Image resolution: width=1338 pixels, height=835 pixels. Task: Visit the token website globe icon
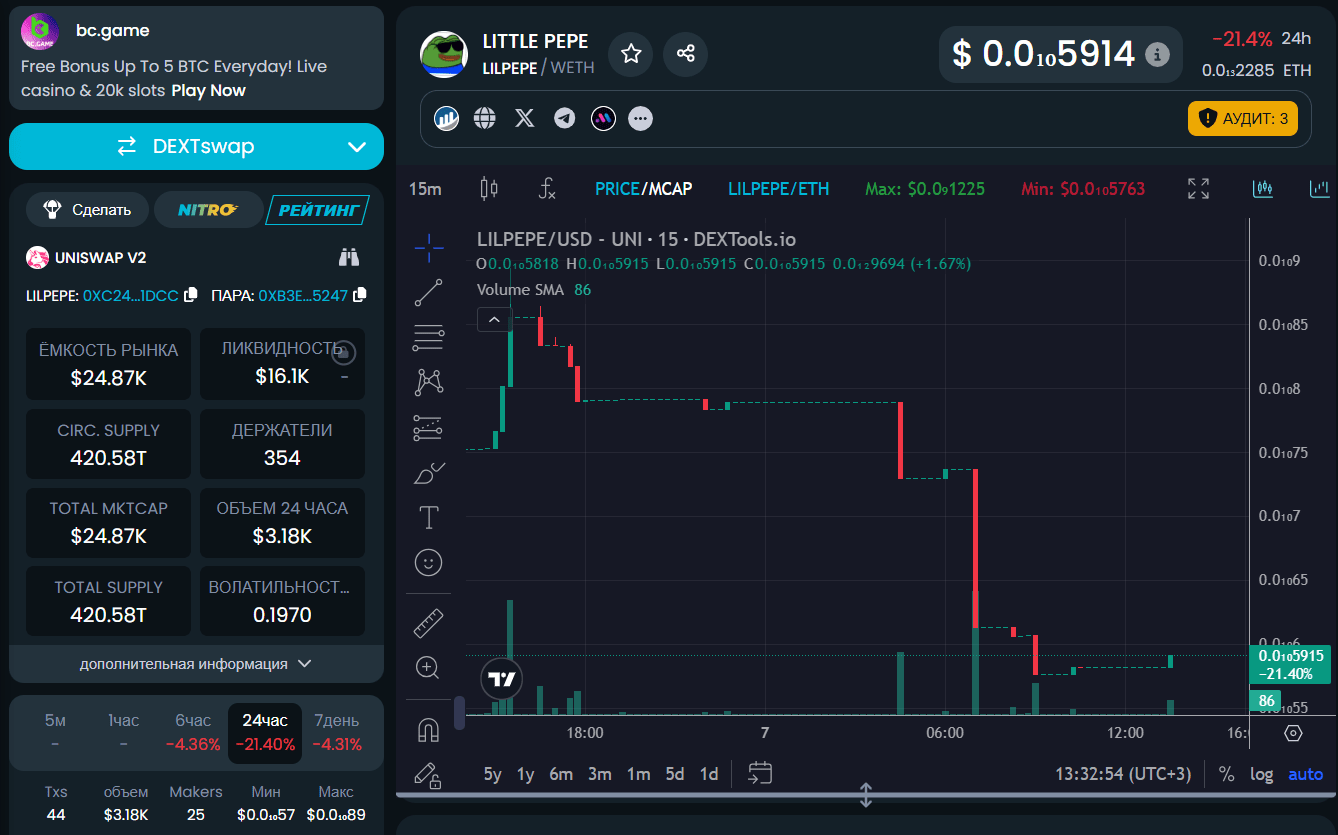(485, 118)
